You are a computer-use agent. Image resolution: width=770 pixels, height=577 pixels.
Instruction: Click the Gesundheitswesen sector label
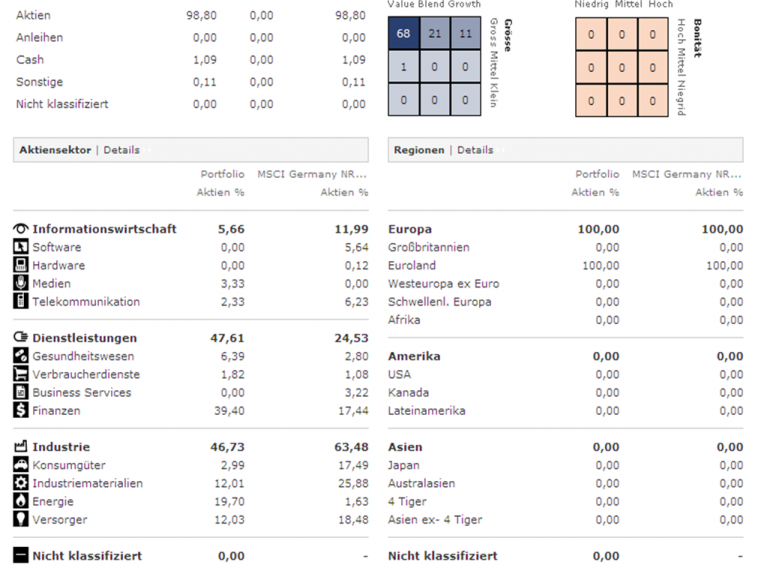(83, 356)
